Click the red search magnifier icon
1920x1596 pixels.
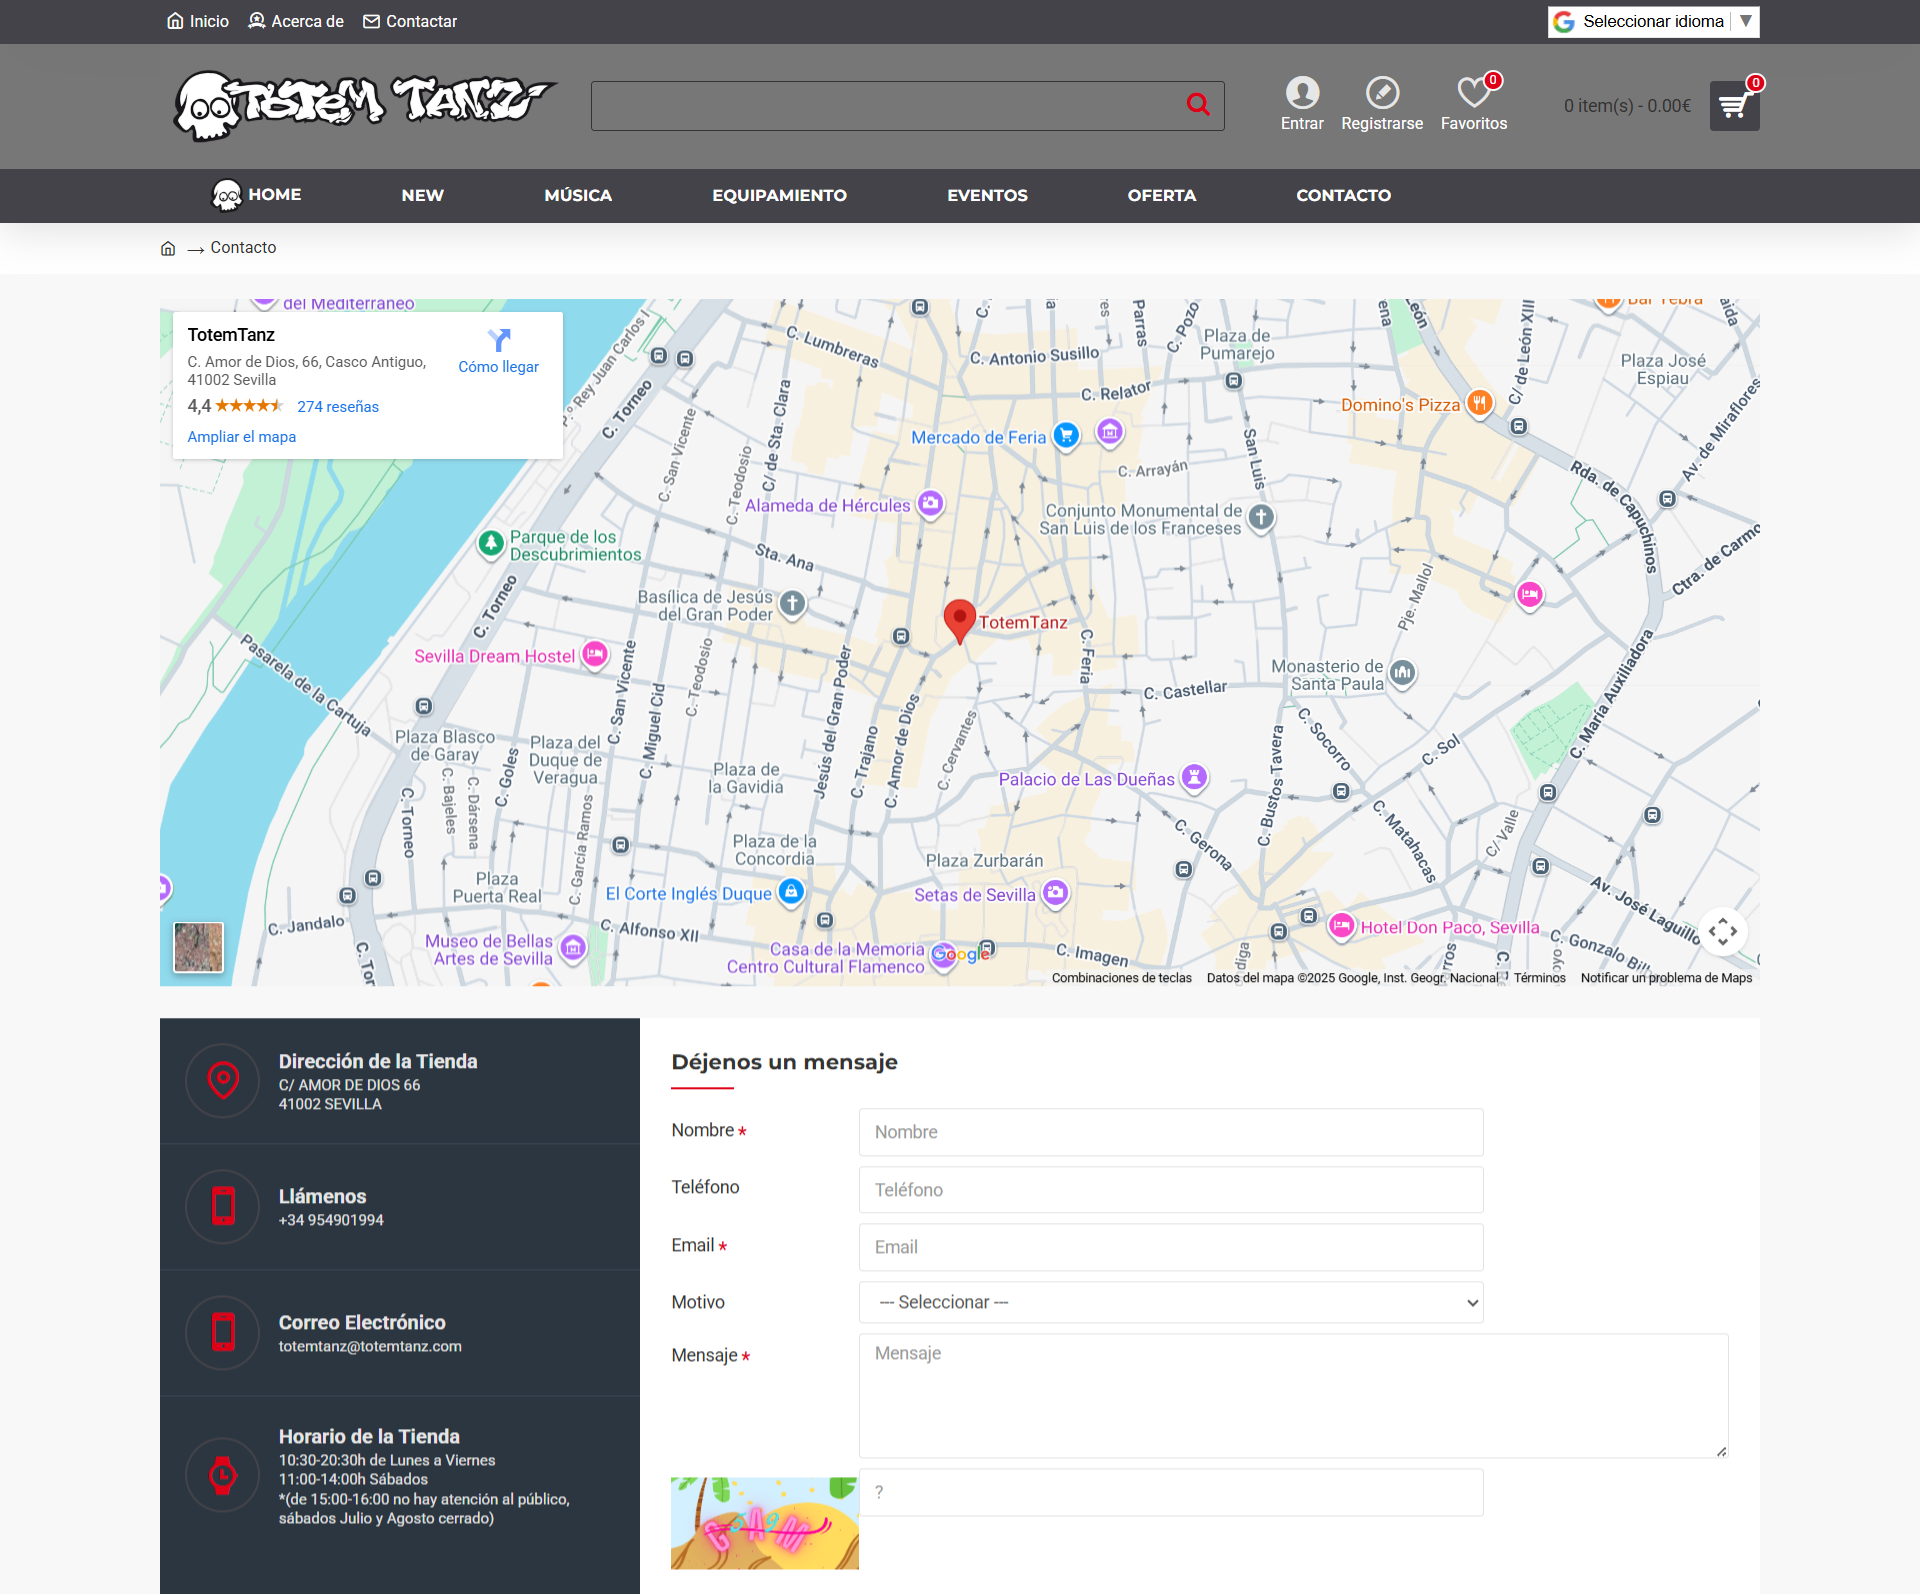[x=1197, y=105]
